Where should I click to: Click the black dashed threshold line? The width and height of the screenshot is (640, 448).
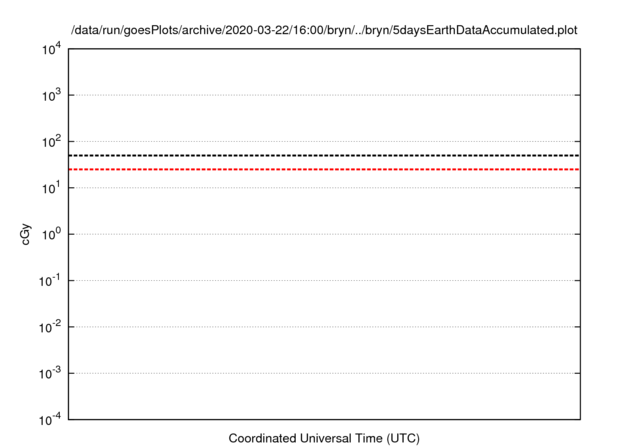click(x=324, y=155)
